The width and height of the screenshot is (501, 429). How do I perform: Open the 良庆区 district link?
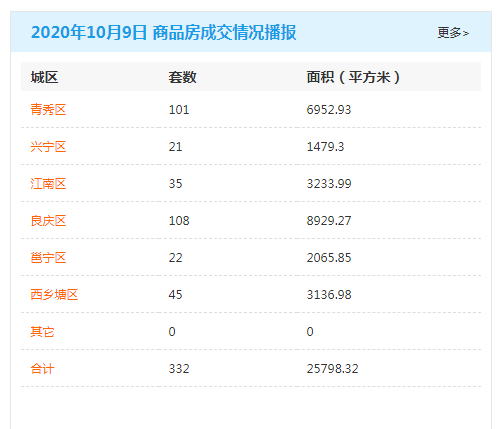tap(48, 220)
